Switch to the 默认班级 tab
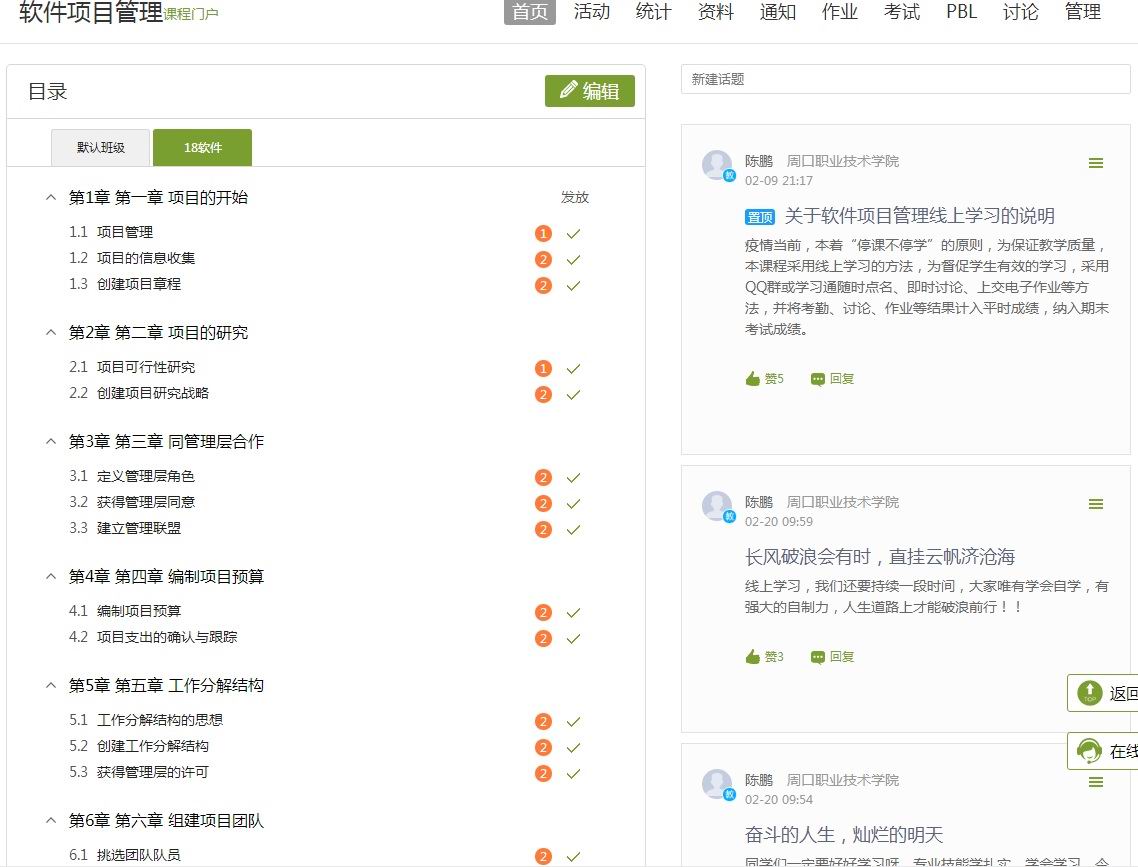Screen dimensions: 1138x867 tap(101, 148)
